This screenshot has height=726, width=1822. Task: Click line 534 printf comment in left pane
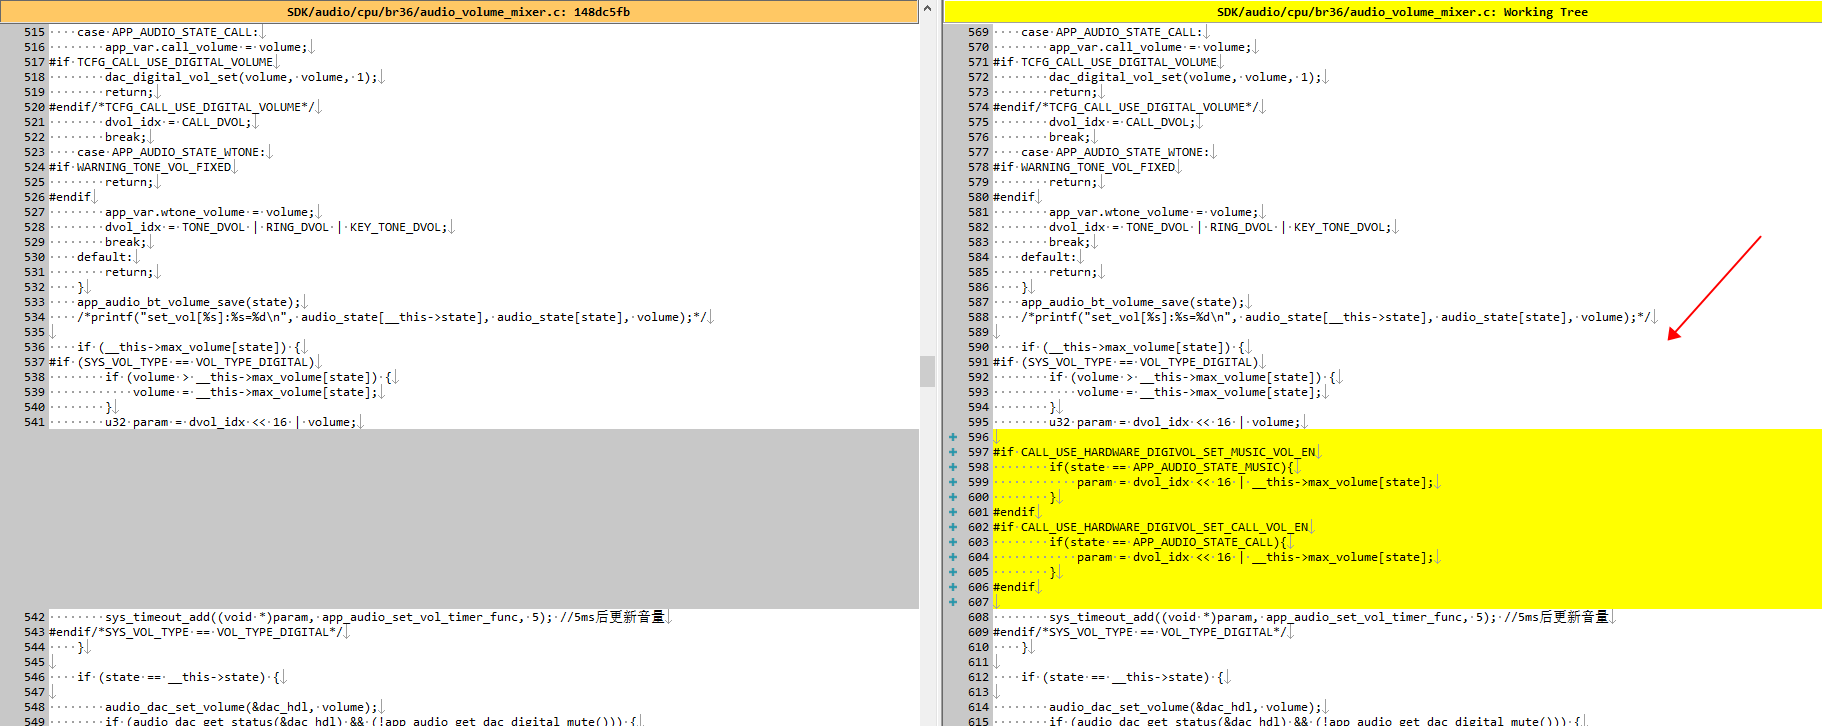point(392,317)
